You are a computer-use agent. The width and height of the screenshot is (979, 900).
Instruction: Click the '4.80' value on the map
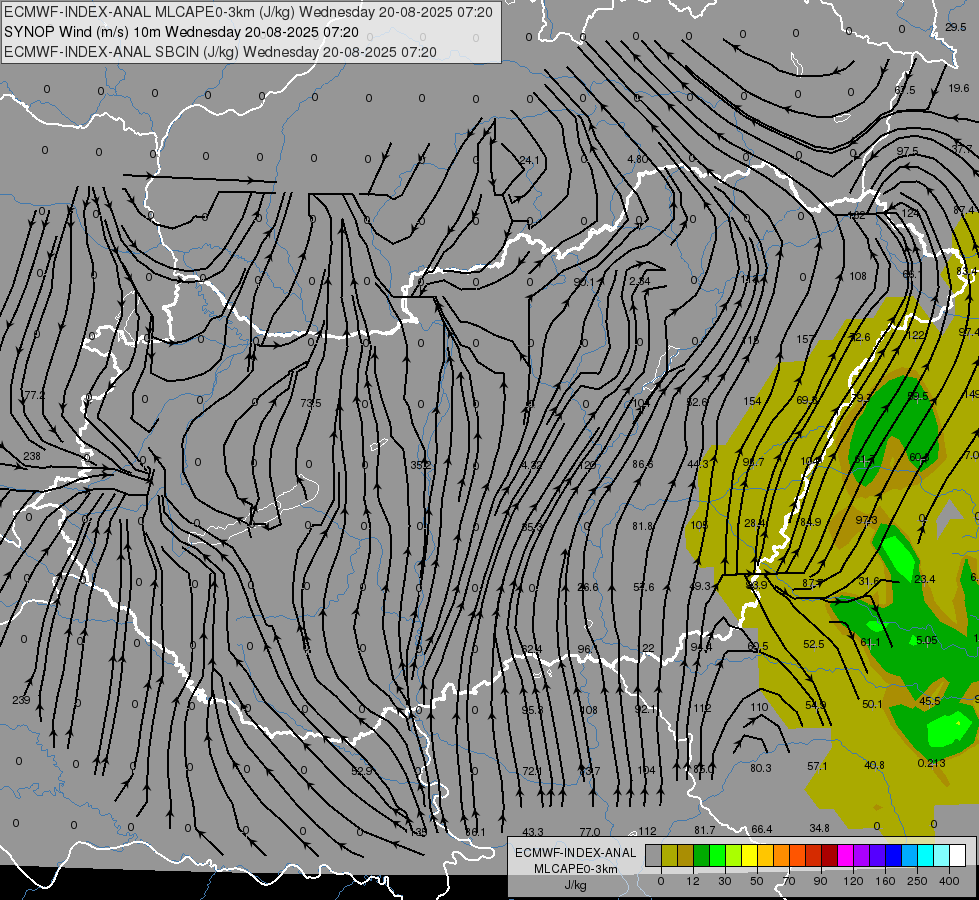(637, 159)
